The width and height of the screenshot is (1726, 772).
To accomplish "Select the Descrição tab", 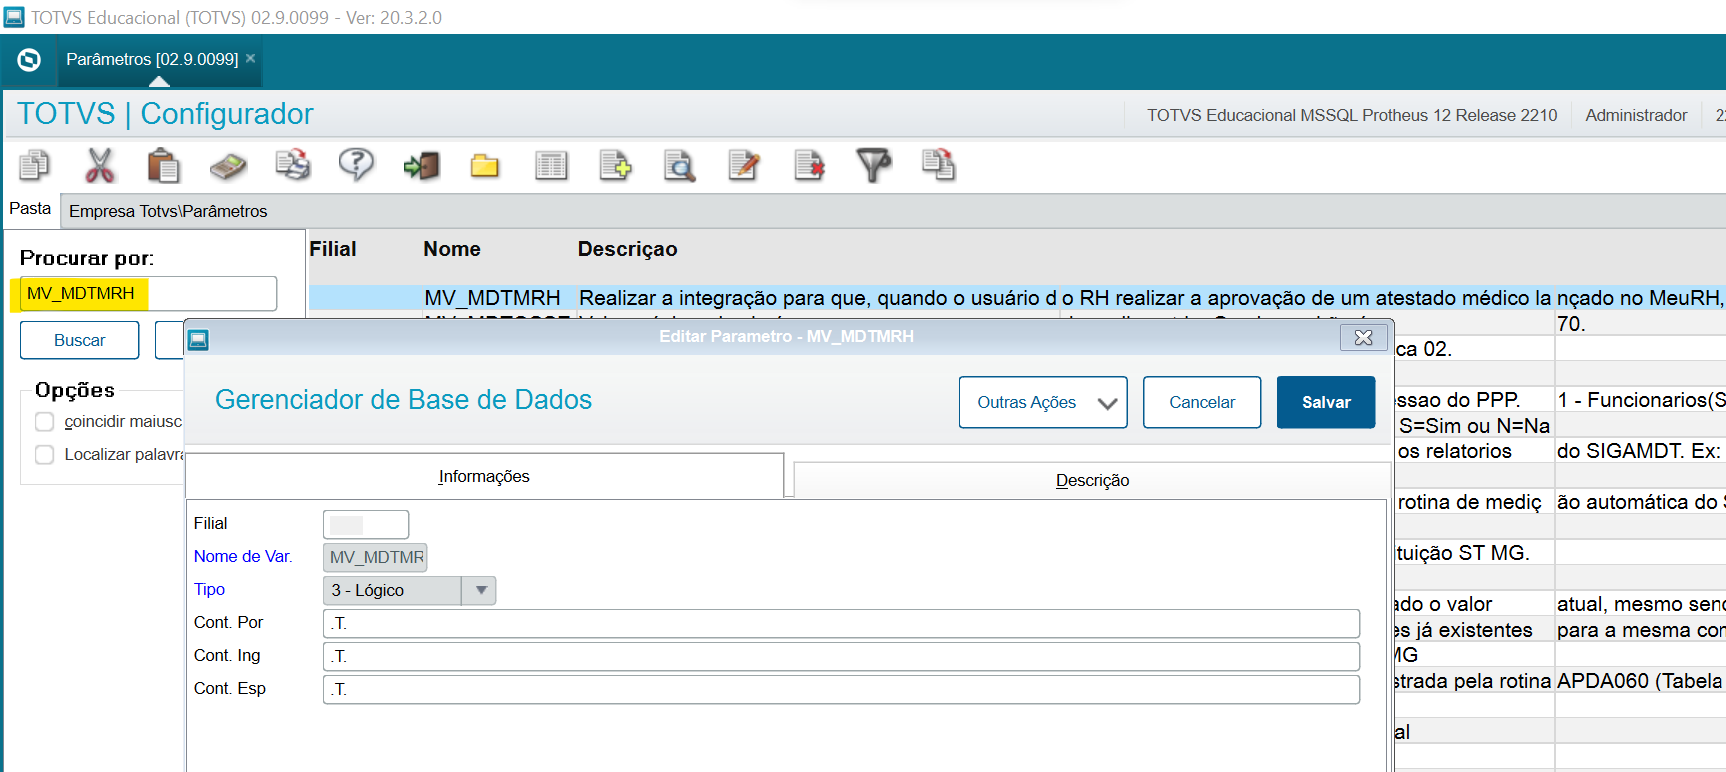I will [1092, 481].
